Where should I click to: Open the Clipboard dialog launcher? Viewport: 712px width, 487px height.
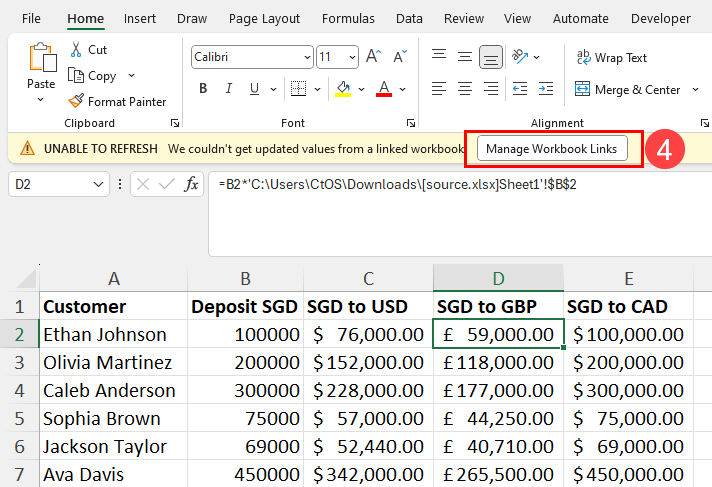pyautogui.click(x=175, y=123)
